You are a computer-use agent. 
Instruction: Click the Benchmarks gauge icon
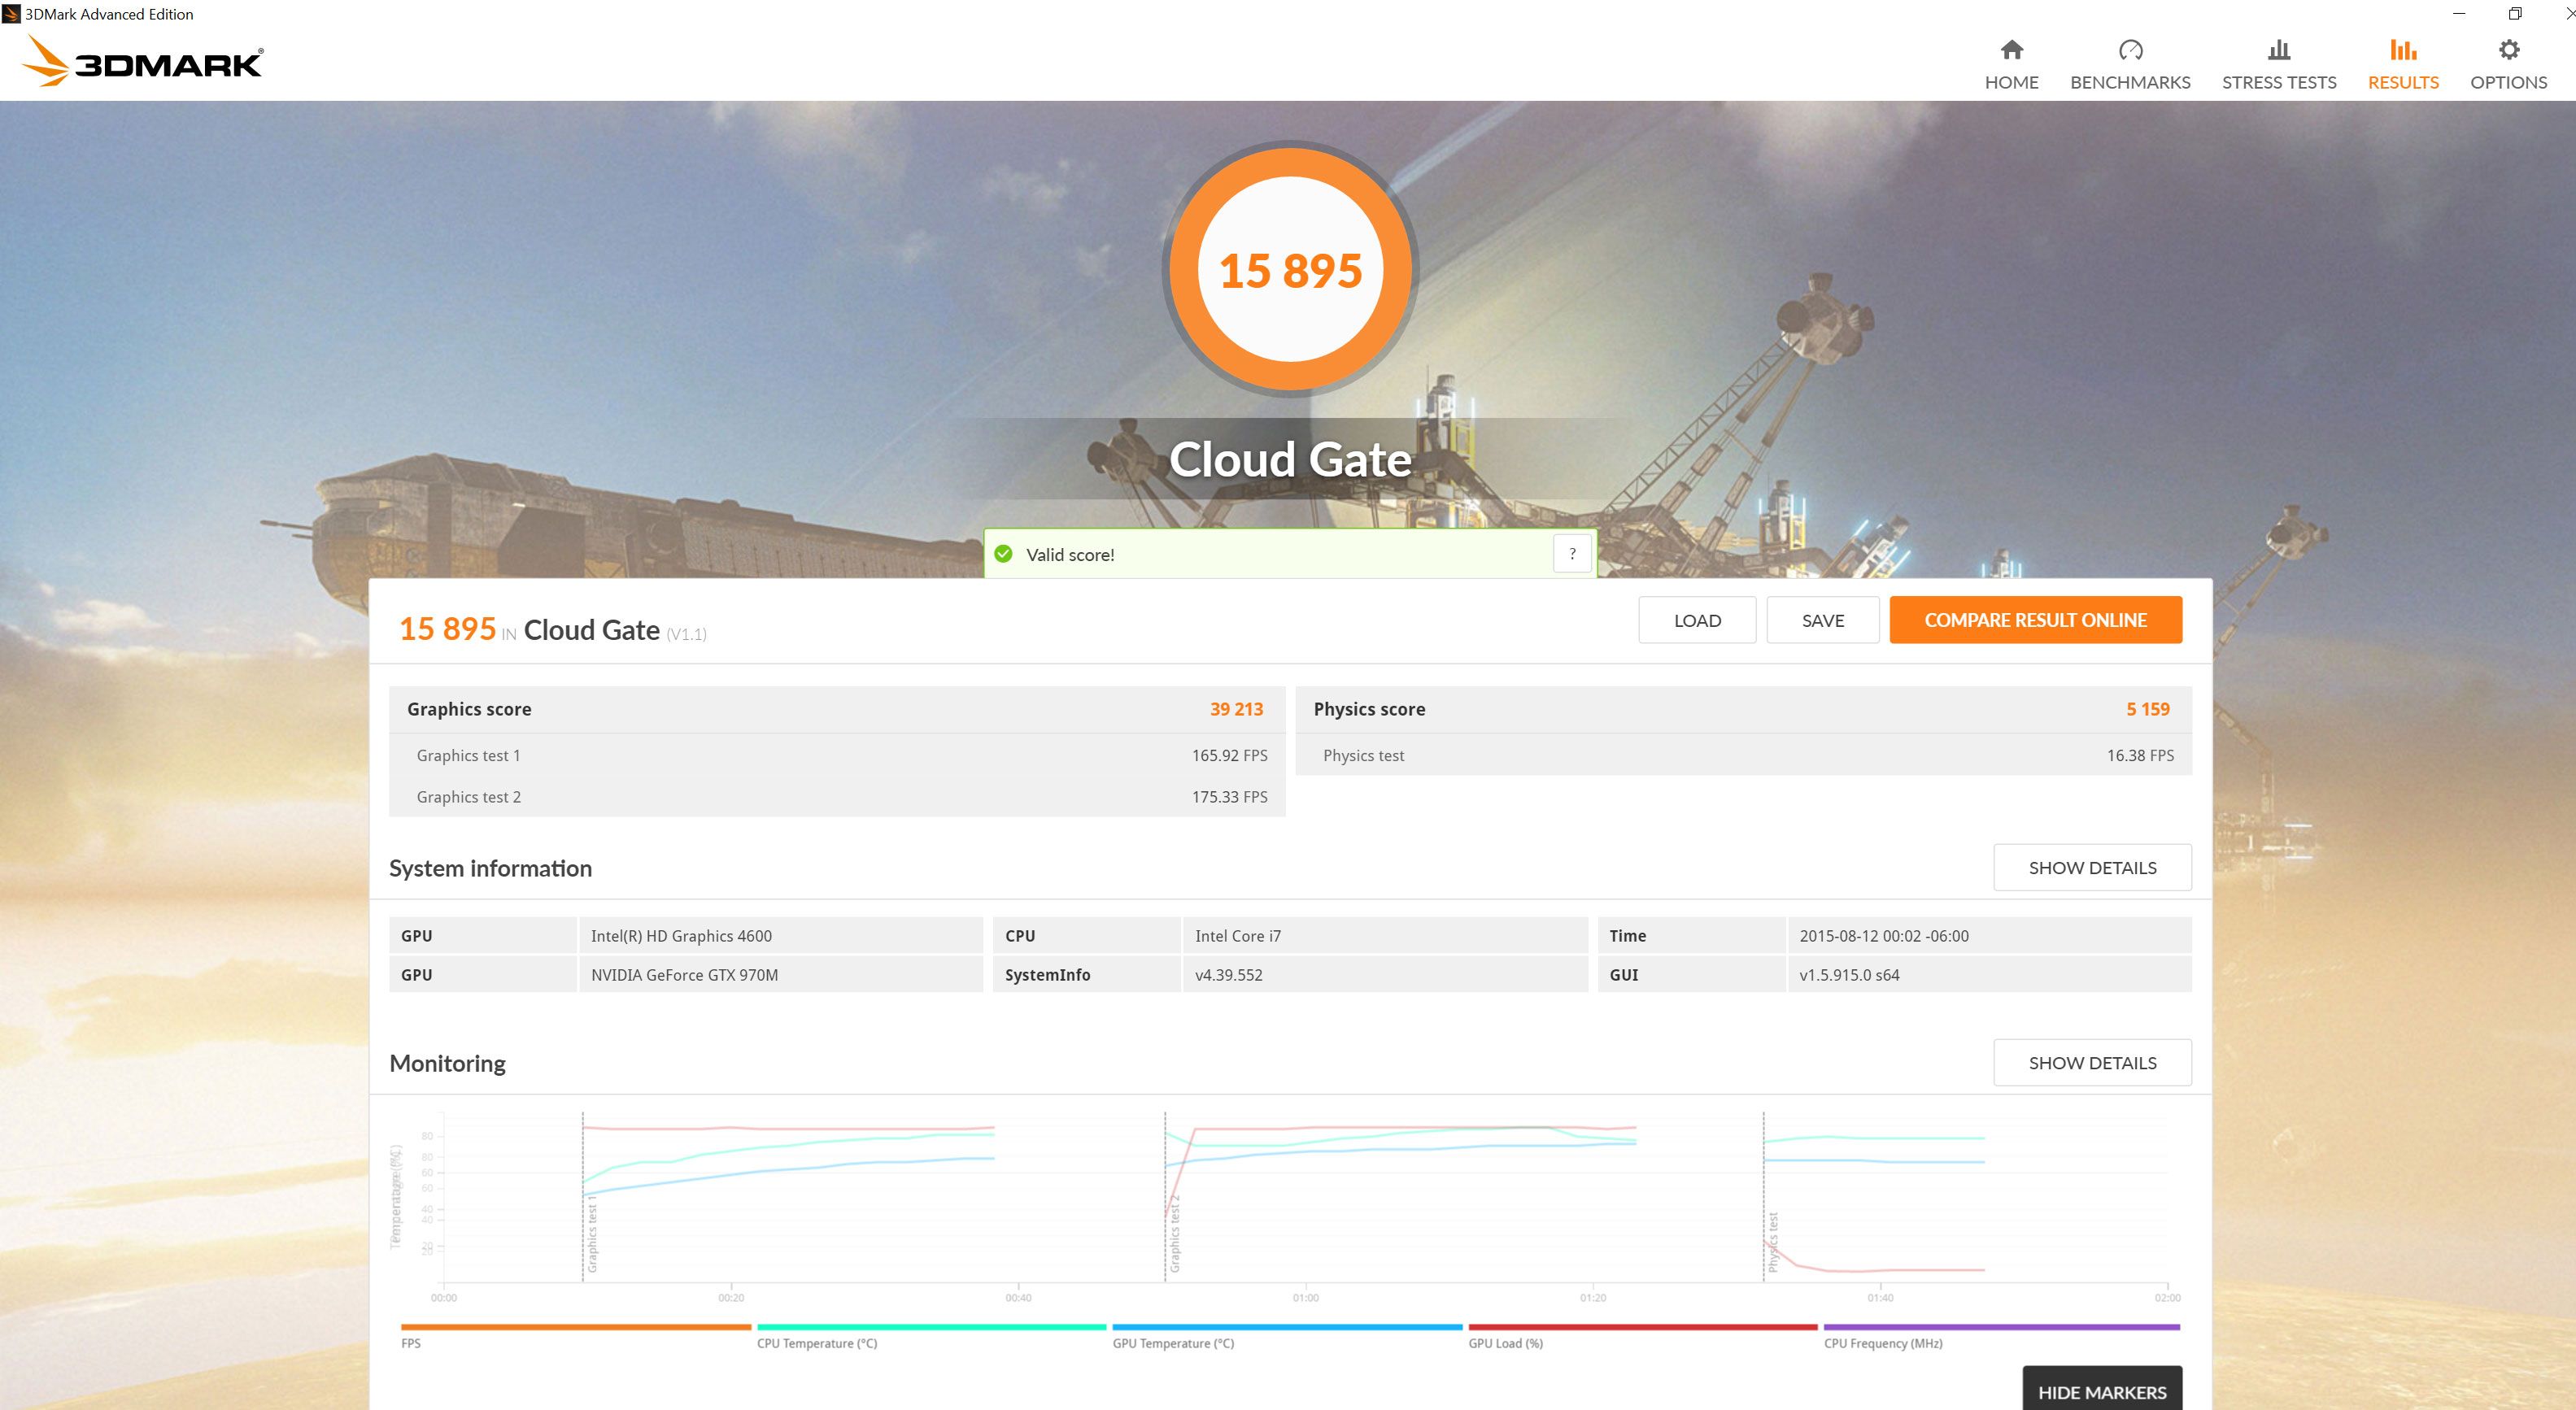(2130, 49)
